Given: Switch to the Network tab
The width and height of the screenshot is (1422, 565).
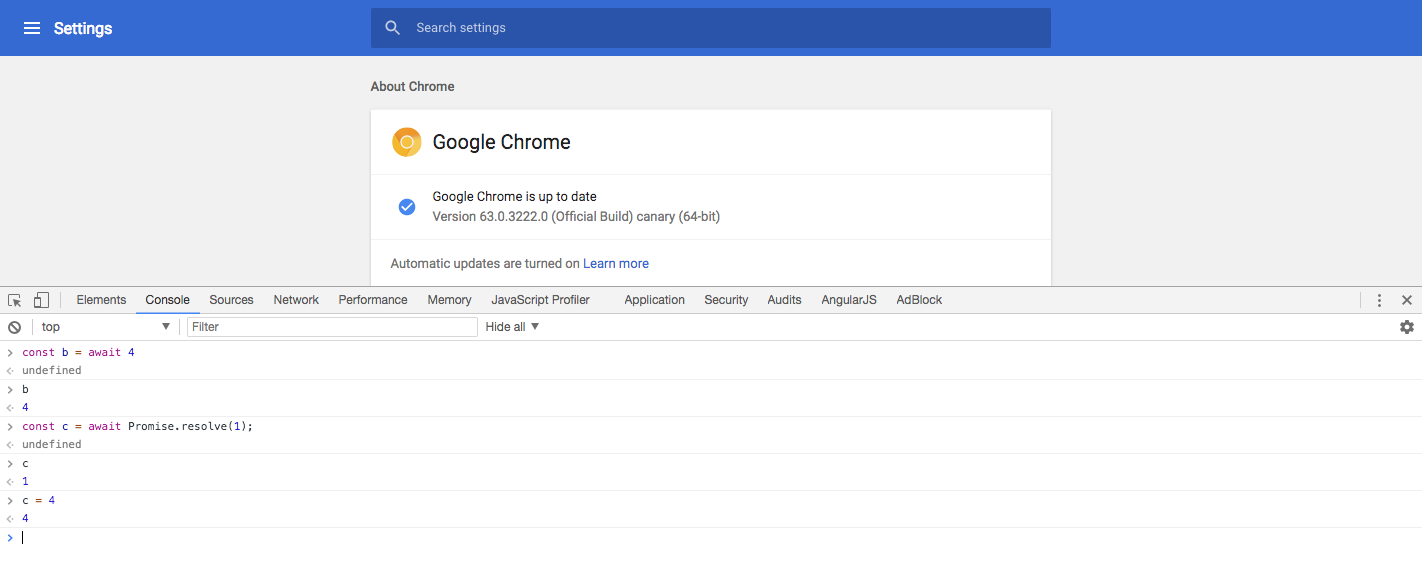Looking at the screenshot, I should click(296, 300).
